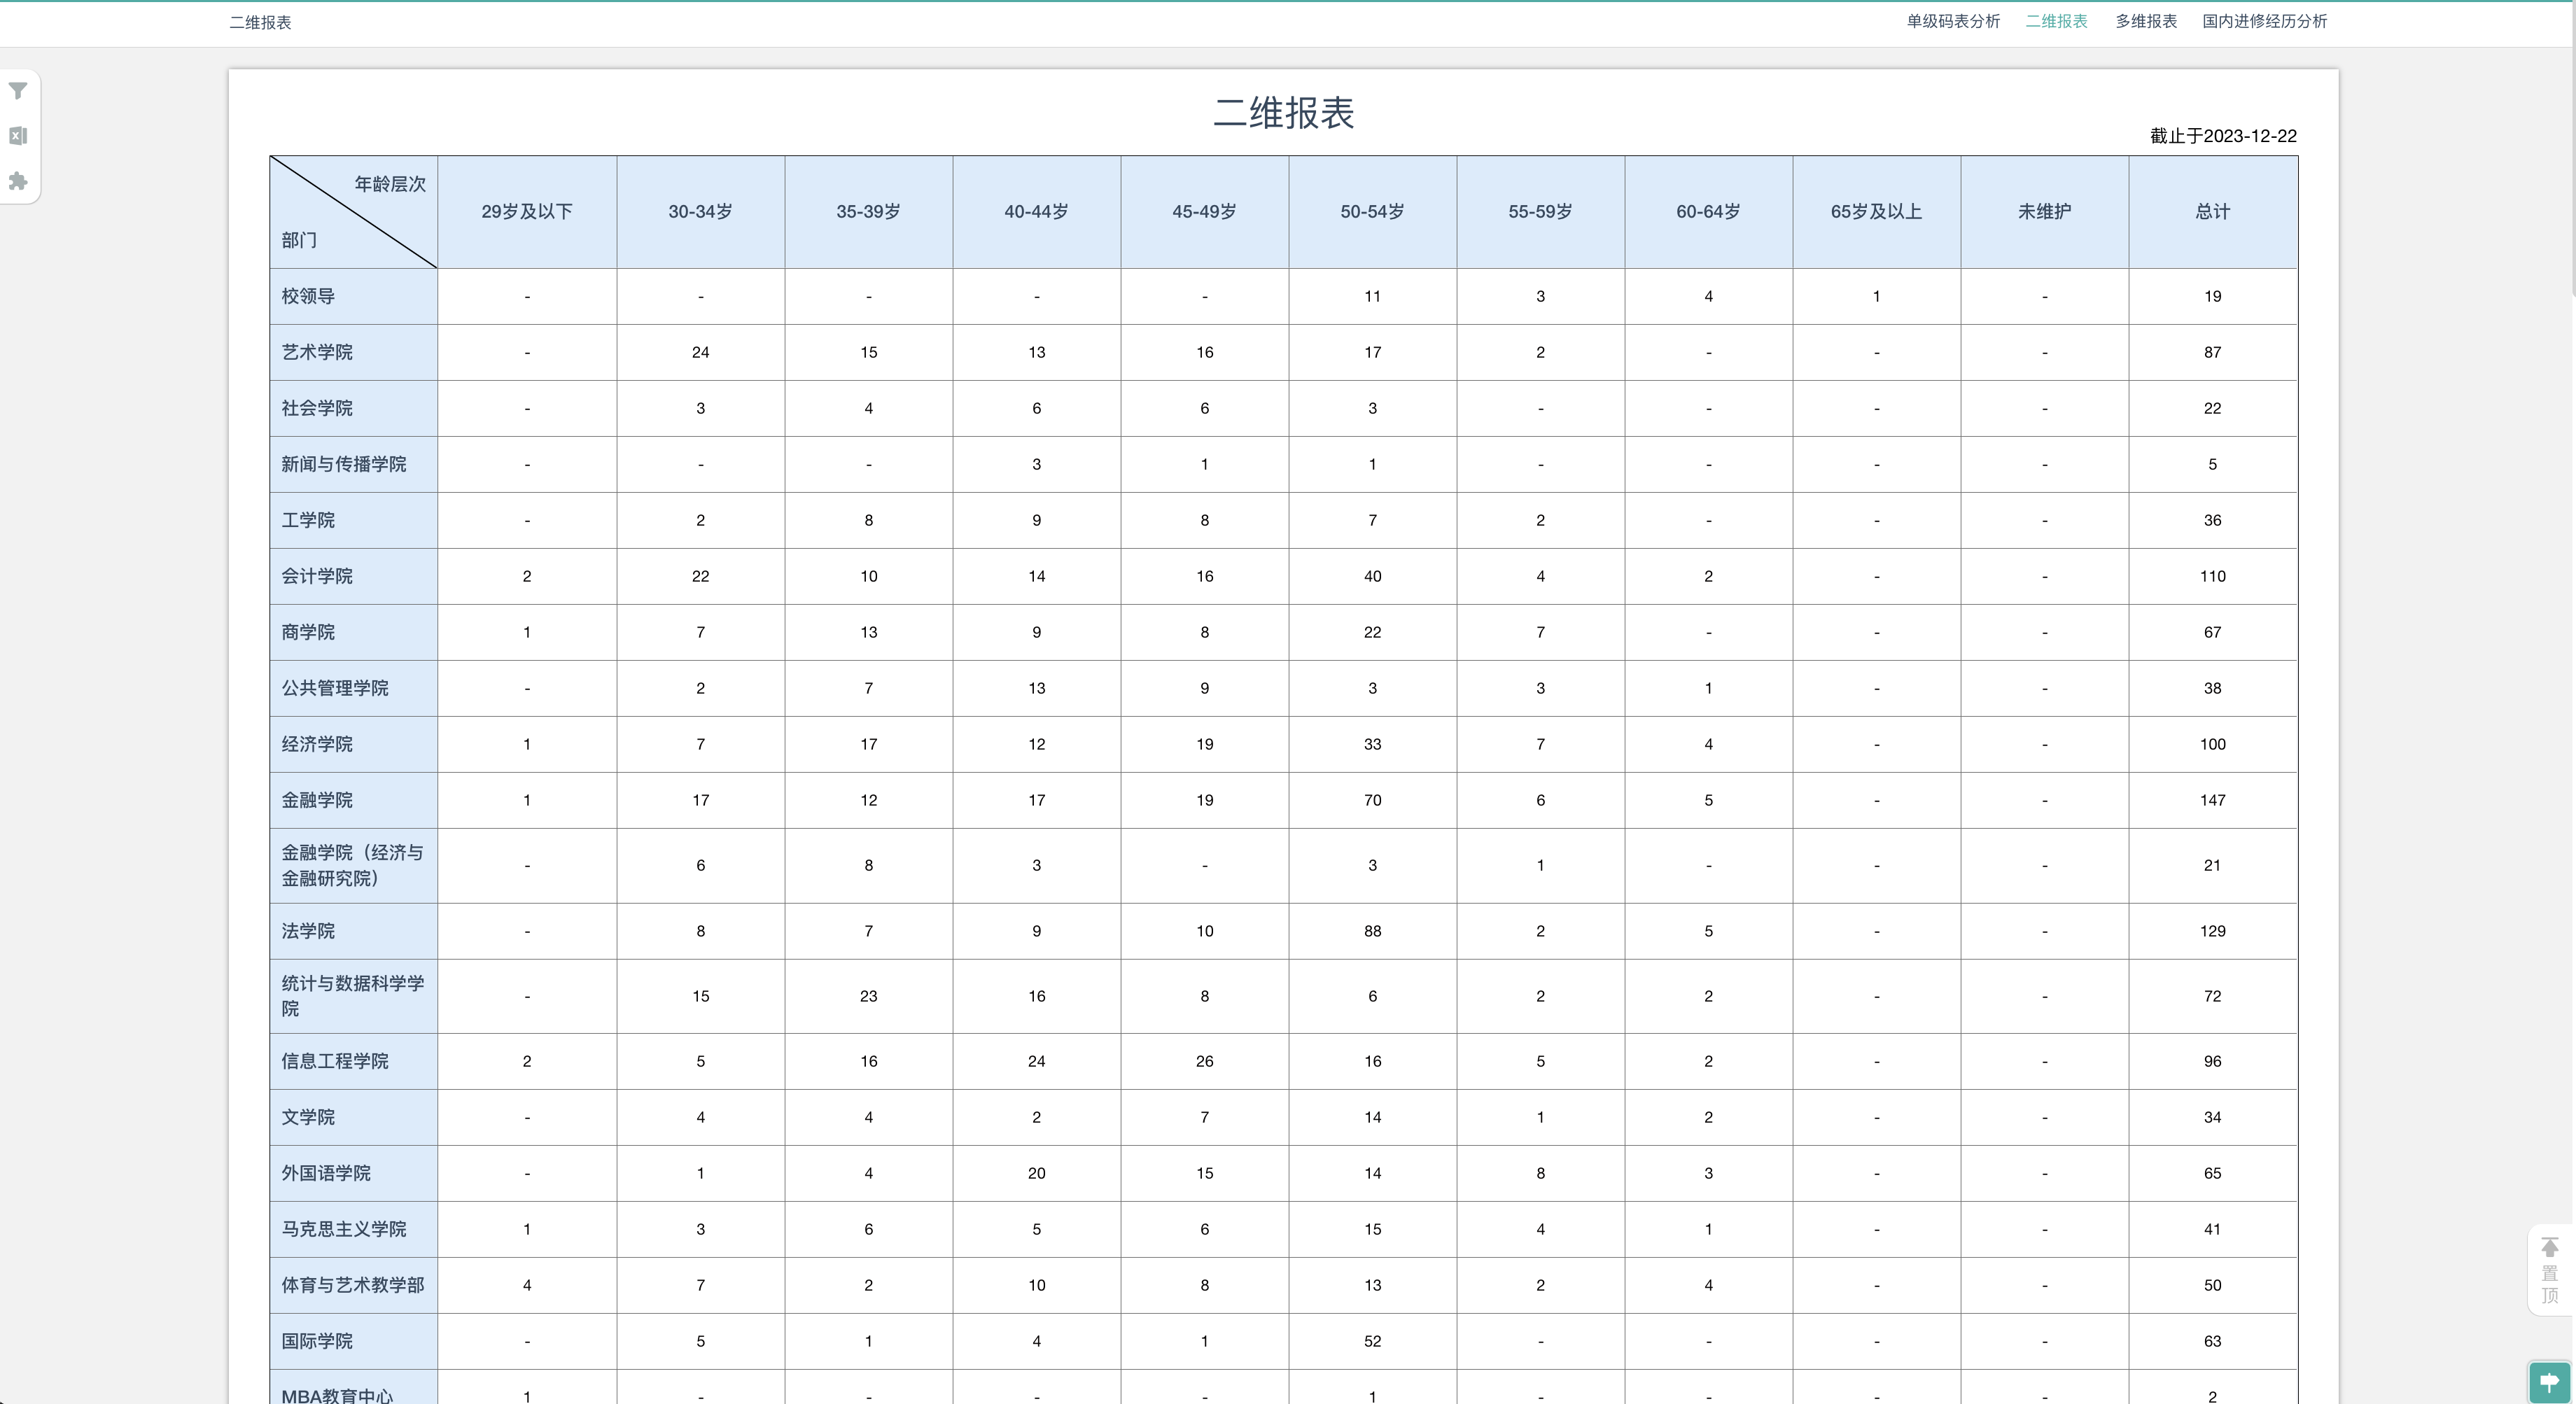Image resolution: width=2576 pixels, height=1404 pixels.
Task: Click the 未维护 column header
Action: tap(2045, 212)
